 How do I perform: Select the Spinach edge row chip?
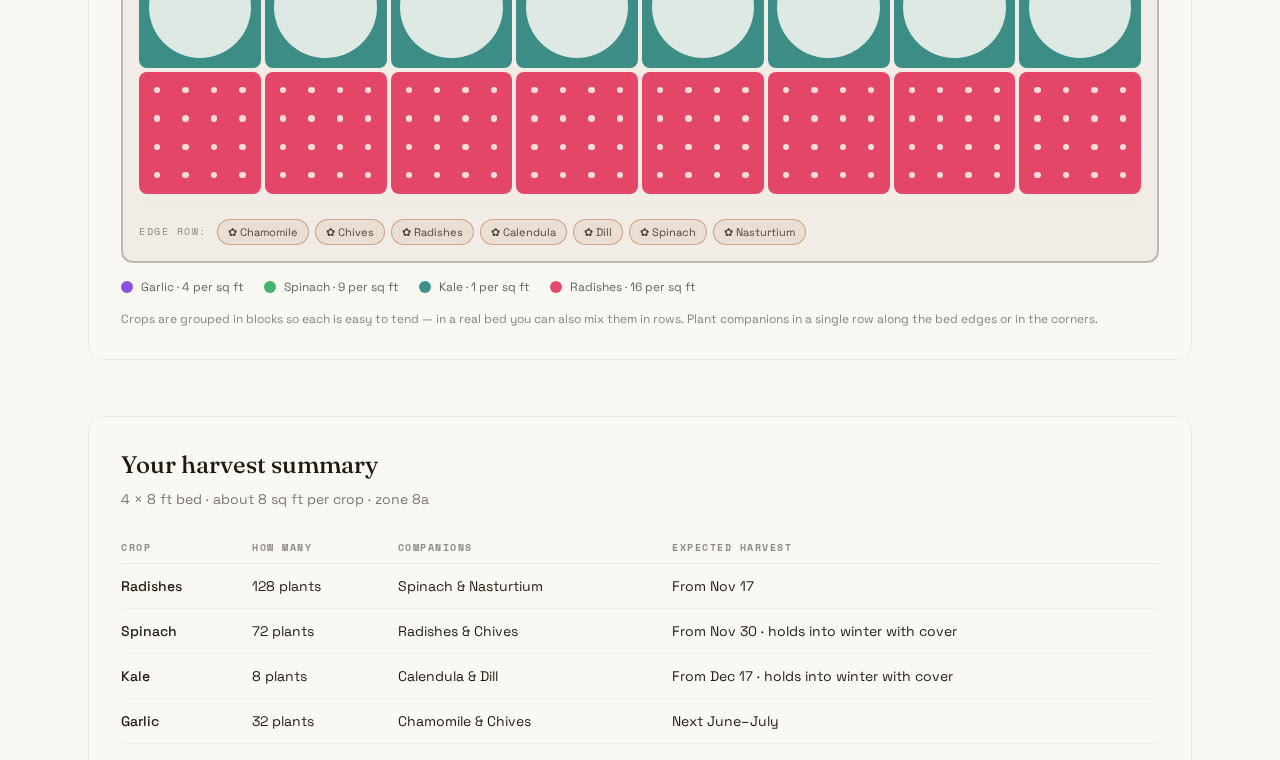point(668,232)
